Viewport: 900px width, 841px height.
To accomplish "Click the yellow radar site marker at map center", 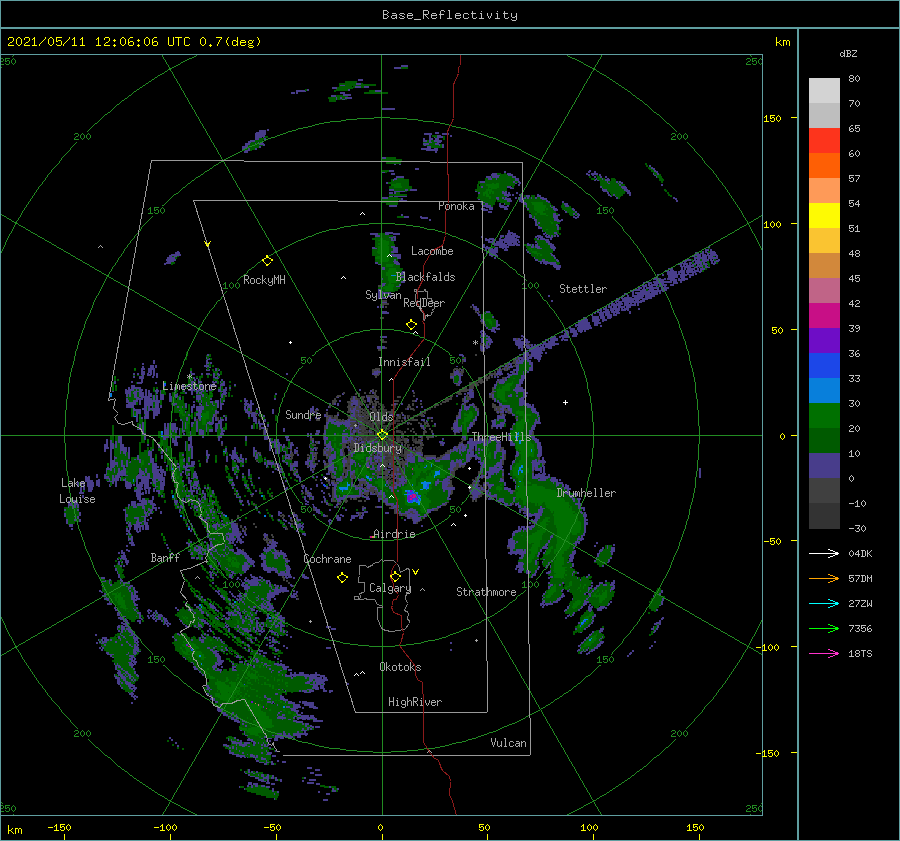I will (x=382, y=435).
